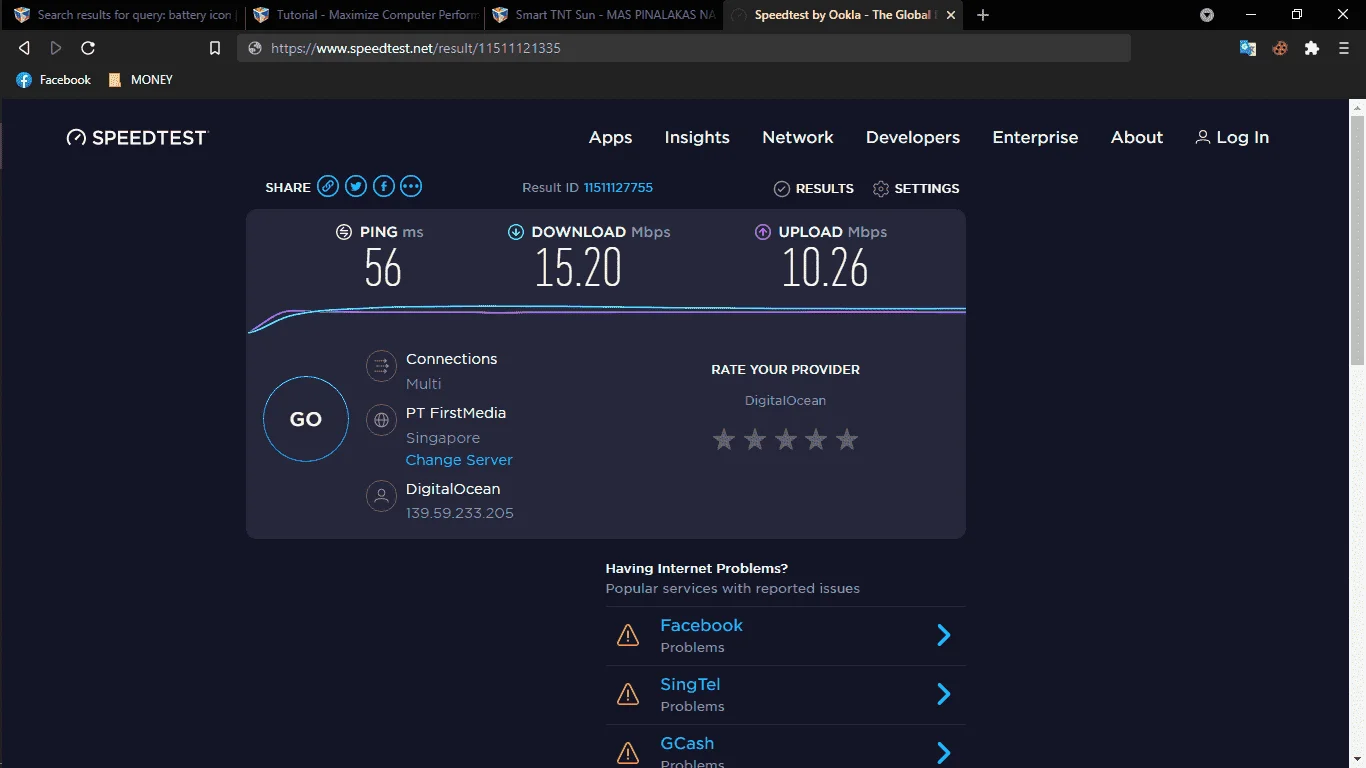Click the GCash problems warning icon
Image resolution: width=1366 pixels, height=768 pixels.
click(x=628, y=753)
